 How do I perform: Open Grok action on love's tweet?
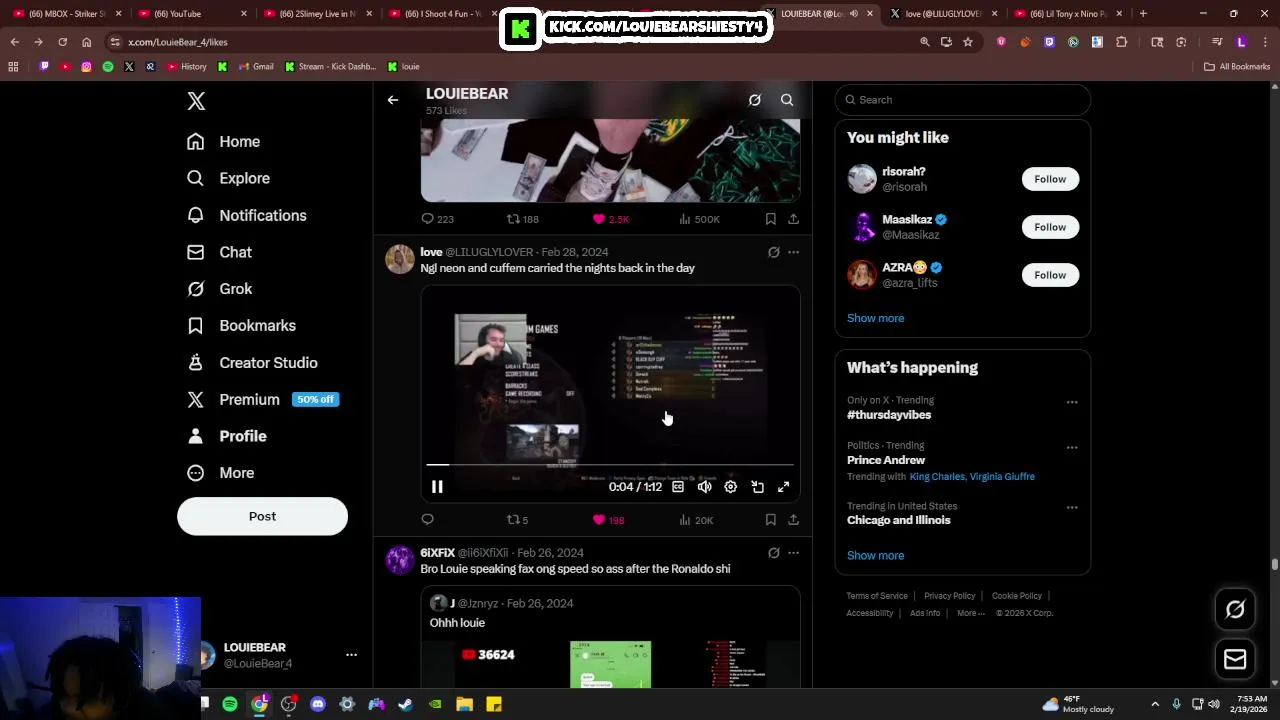click(773, 252)
